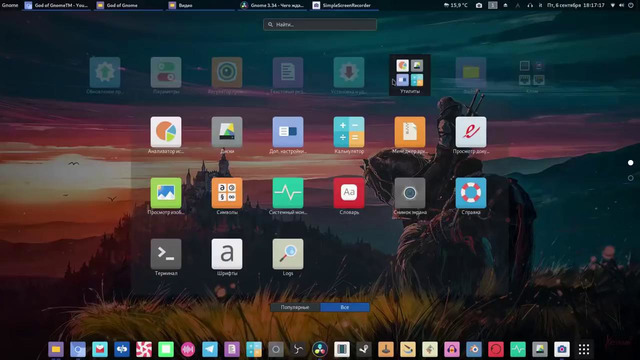
Task: Open the Chromium browser icon in the dock
Action: pos(78,349)
